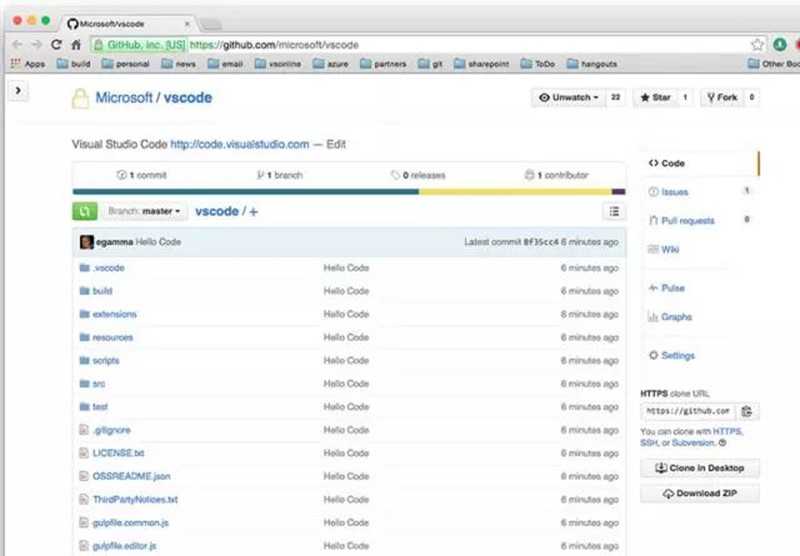Screen dimensions: 800x556
Task: Open the .vscode folder
Action: click(x=109, y=268)
